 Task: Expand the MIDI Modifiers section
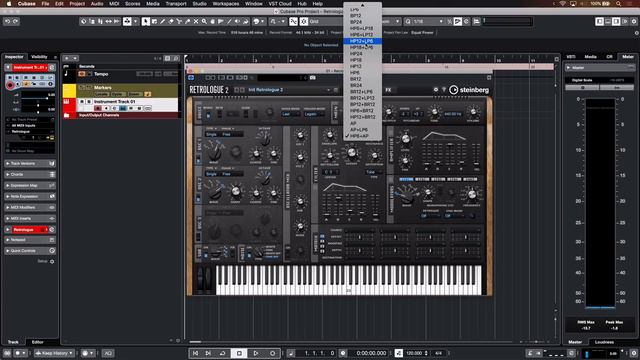pos(30,207)
